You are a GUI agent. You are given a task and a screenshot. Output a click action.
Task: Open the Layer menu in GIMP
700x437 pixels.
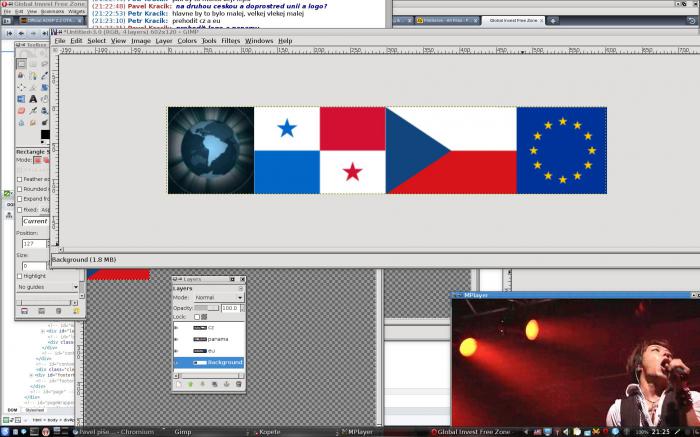click(x=164, y=41)
